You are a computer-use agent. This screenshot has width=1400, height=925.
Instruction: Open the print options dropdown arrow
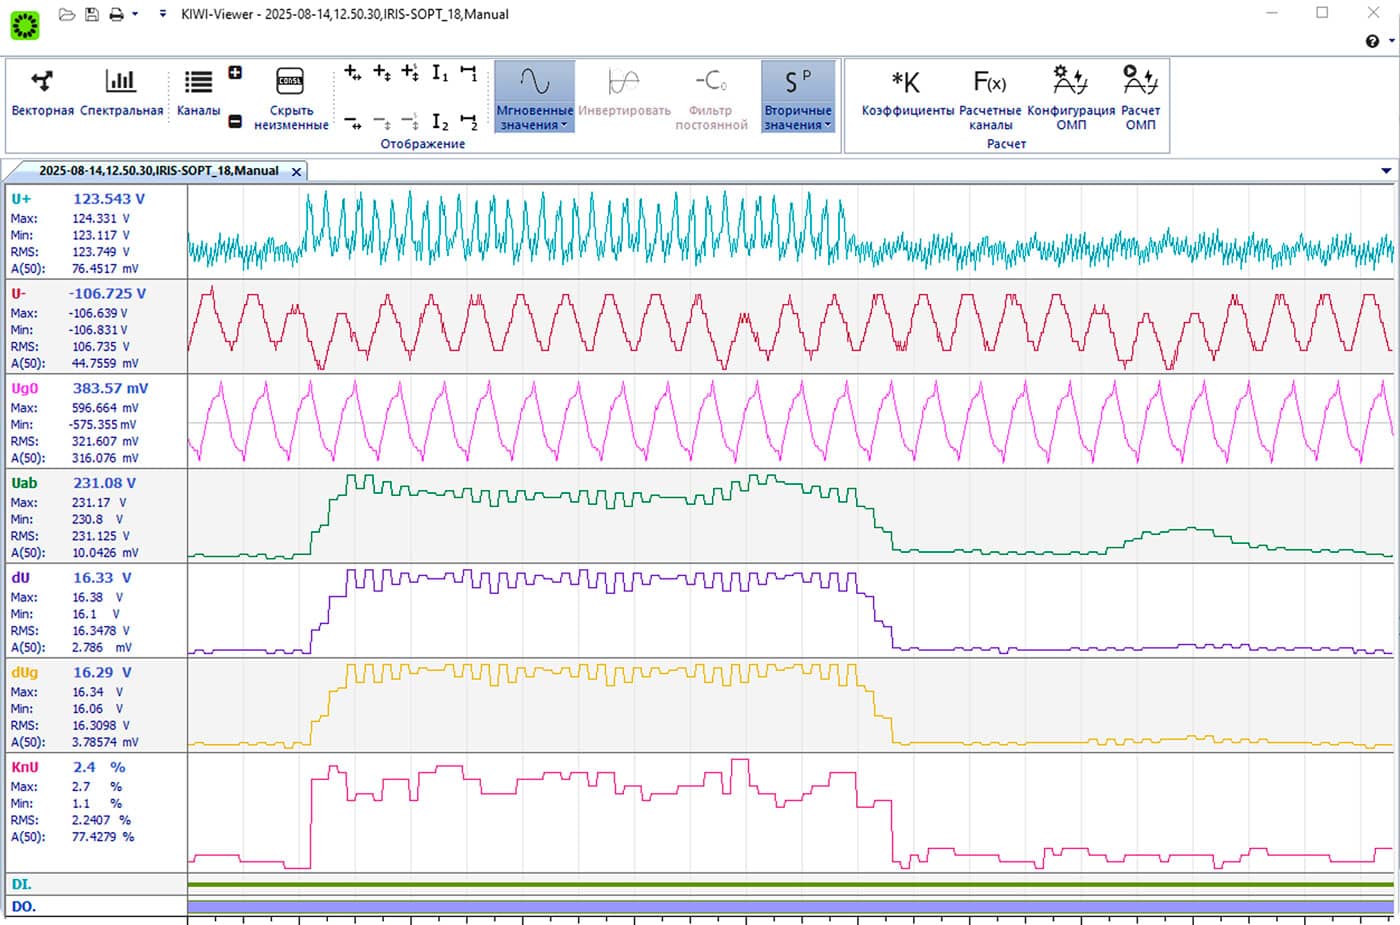[x=135, y=15]
